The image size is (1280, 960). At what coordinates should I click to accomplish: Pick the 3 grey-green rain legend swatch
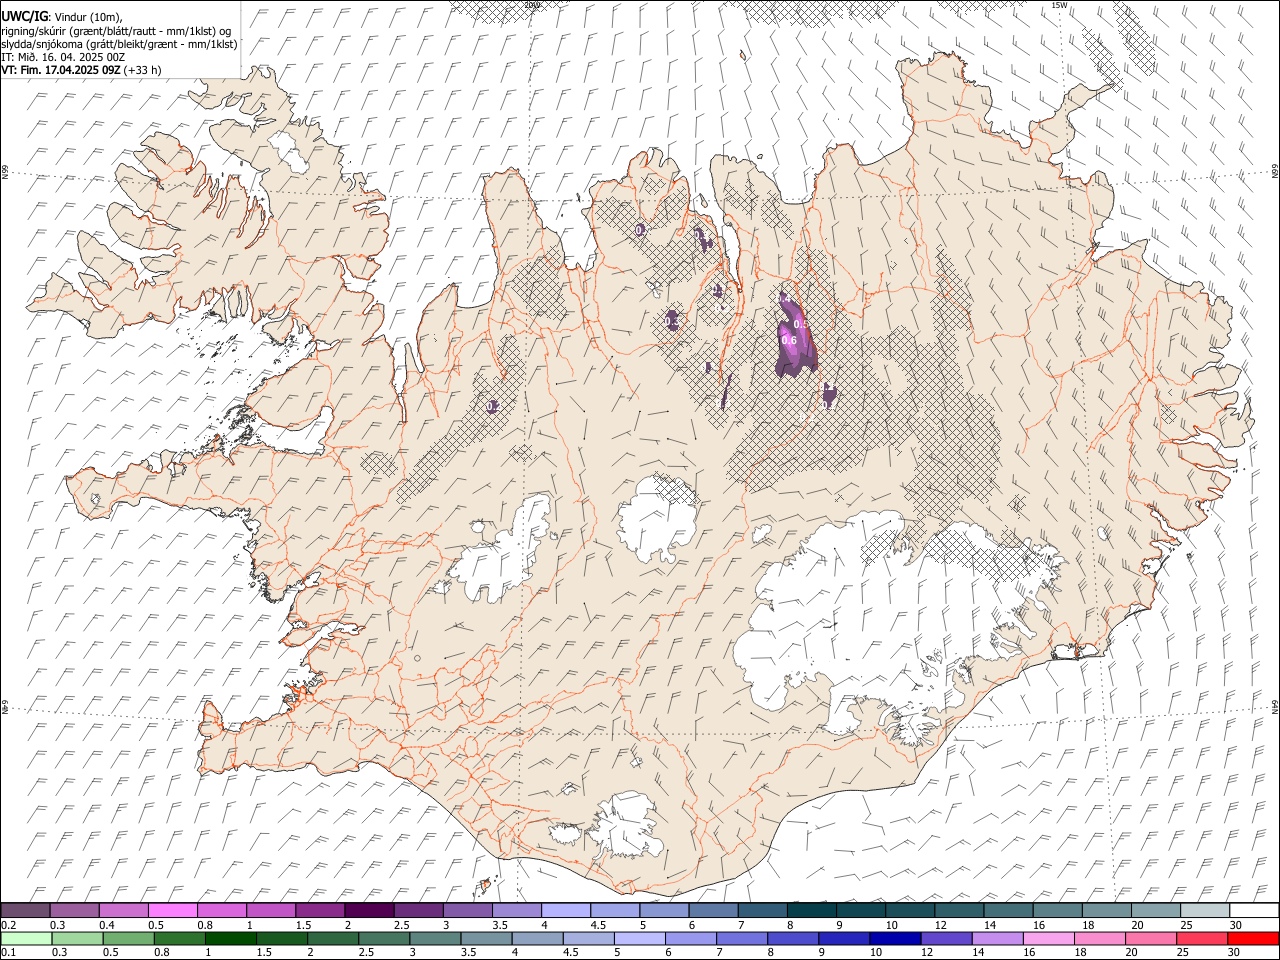coord(434,938)
